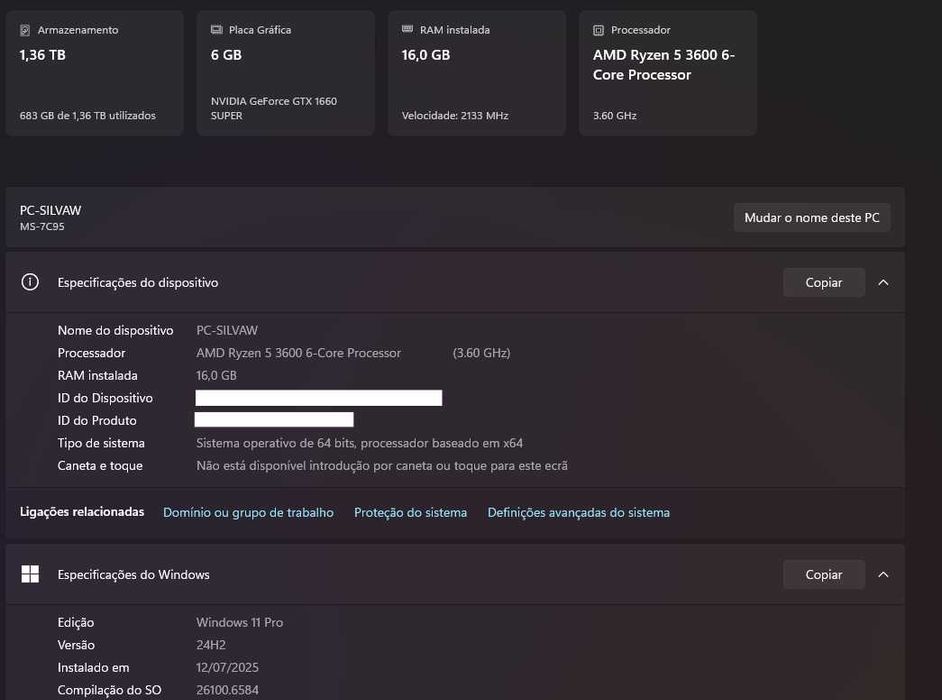Select the Processador value AMD Ryzen 5 3600

click(x=299, y=353)
